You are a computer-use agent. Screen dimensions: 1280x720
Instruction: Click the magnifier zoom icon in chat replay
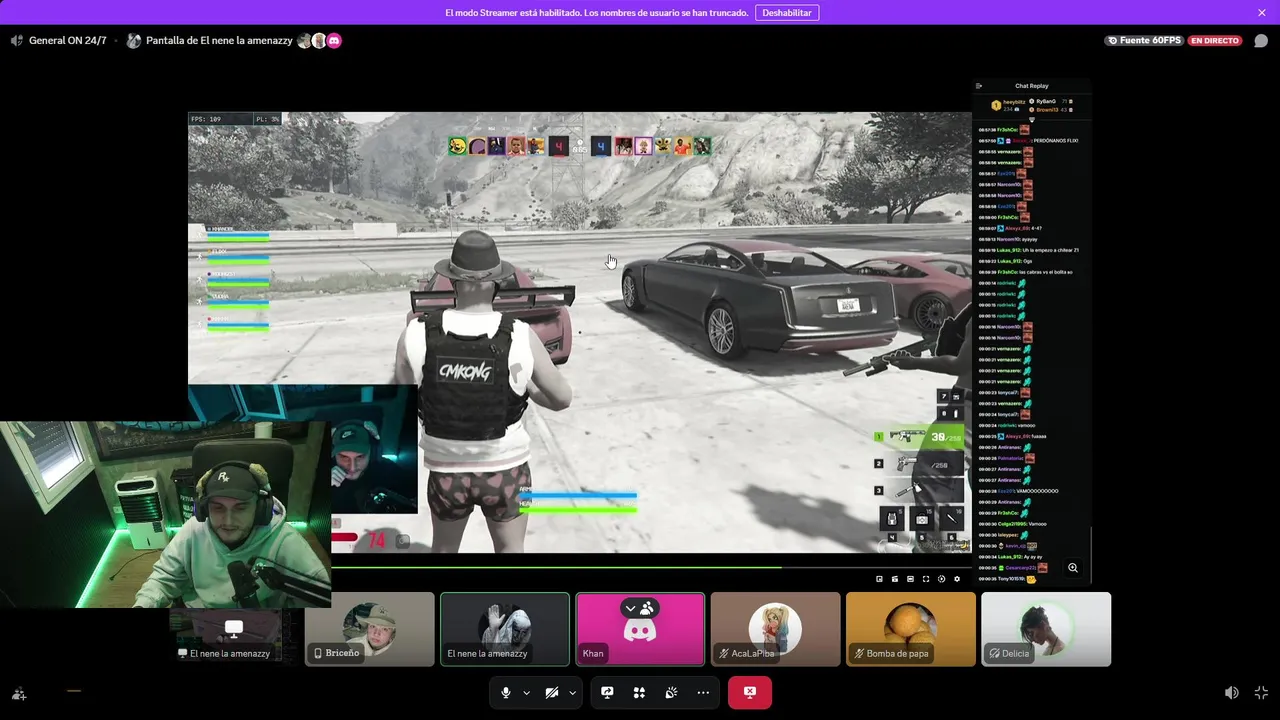(1072, 568)
